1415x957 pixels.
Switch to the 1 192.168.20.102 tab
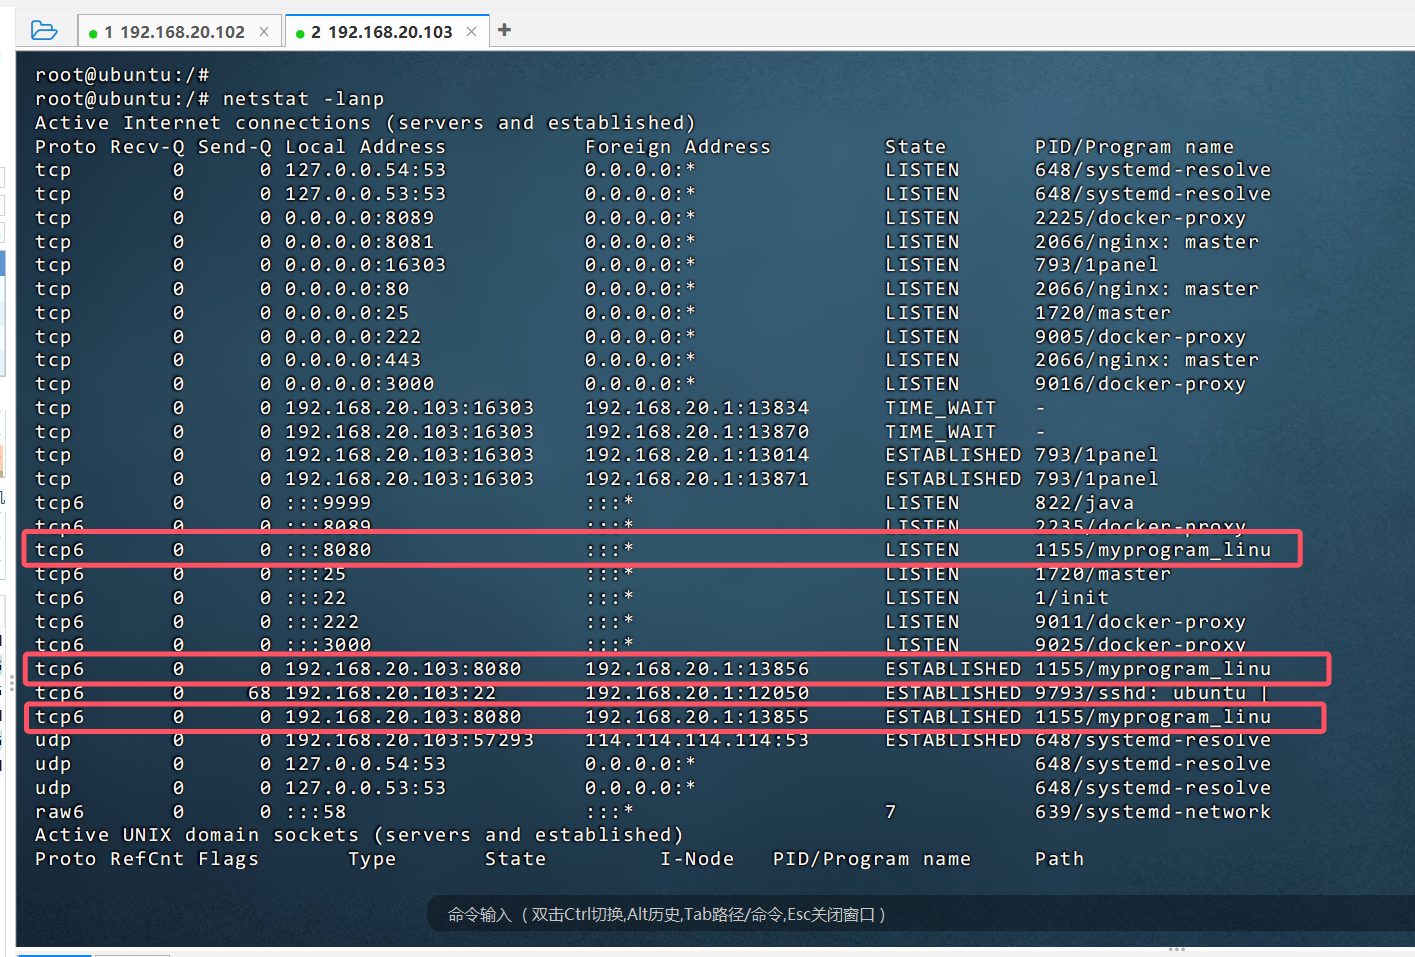(174, 32)
